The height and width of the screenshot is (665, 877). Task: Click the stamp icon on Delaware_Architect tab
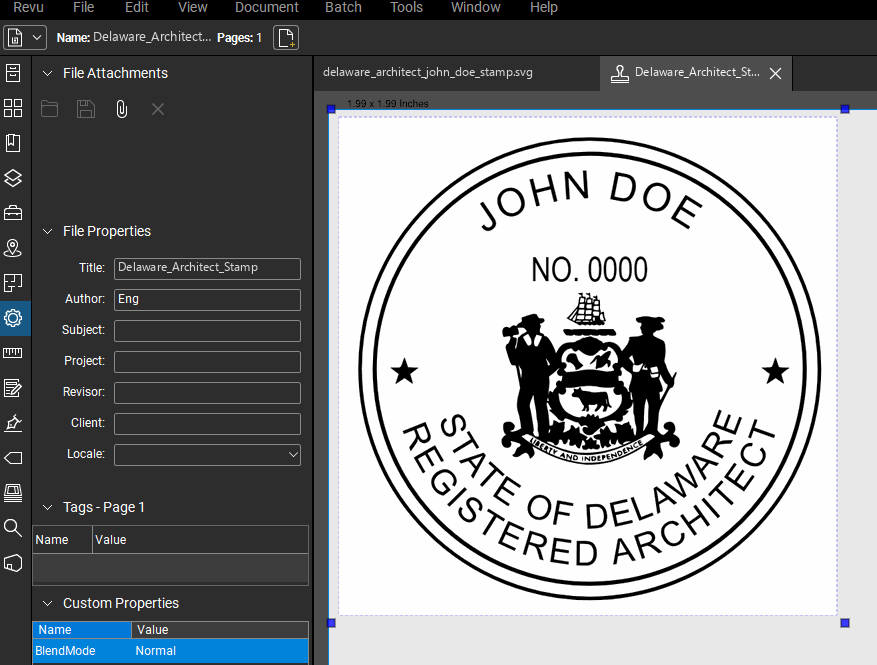coord(619,73)
